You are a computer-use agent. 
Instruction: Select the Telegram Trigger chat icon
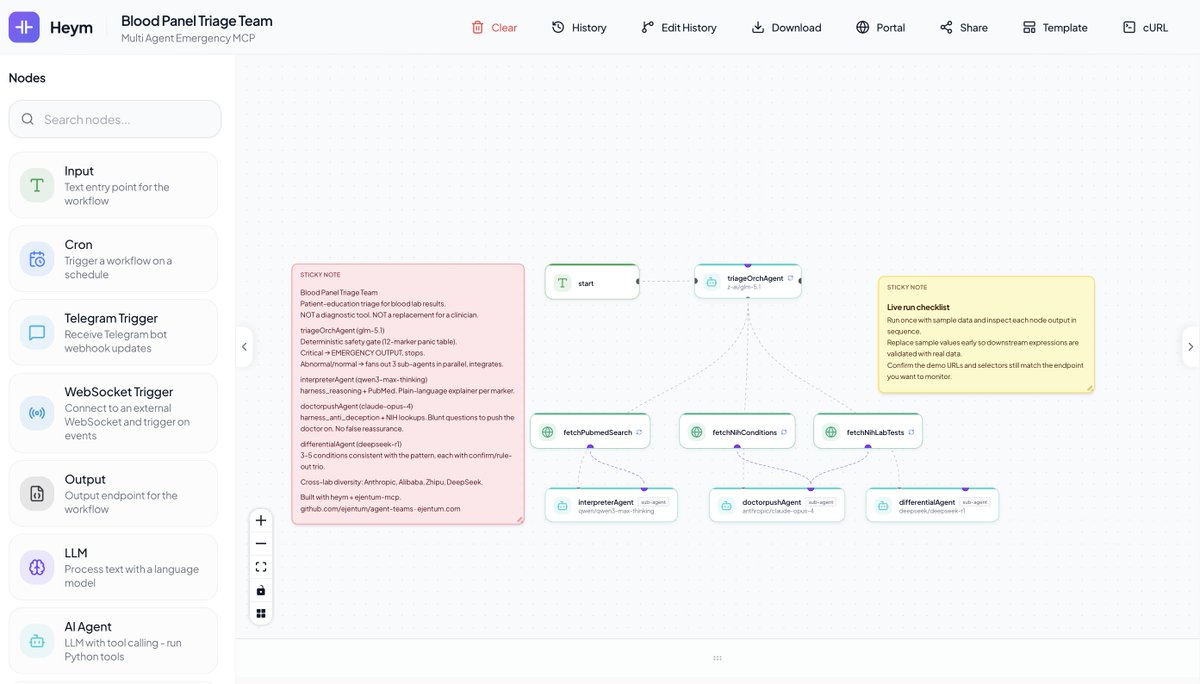[x=37, y=333]
